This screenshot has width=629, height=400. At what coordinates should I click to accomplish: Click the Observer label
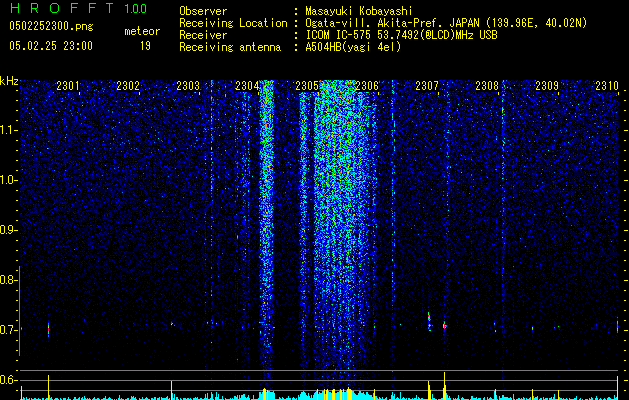click(203, 11)
